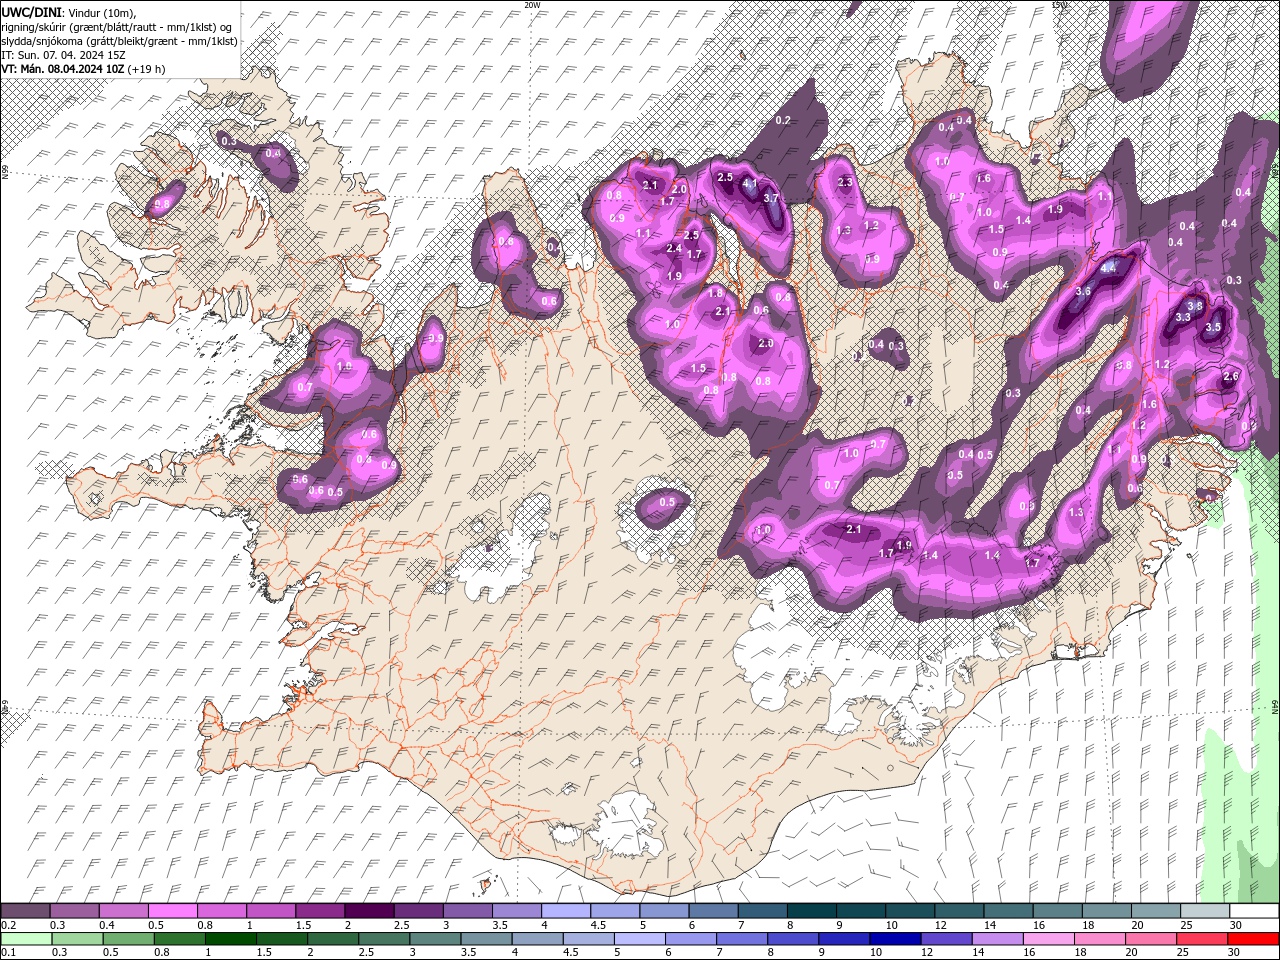1280x960 pixels.
Task: Click the 30 label on the lower legend row
Action: 1235,953
